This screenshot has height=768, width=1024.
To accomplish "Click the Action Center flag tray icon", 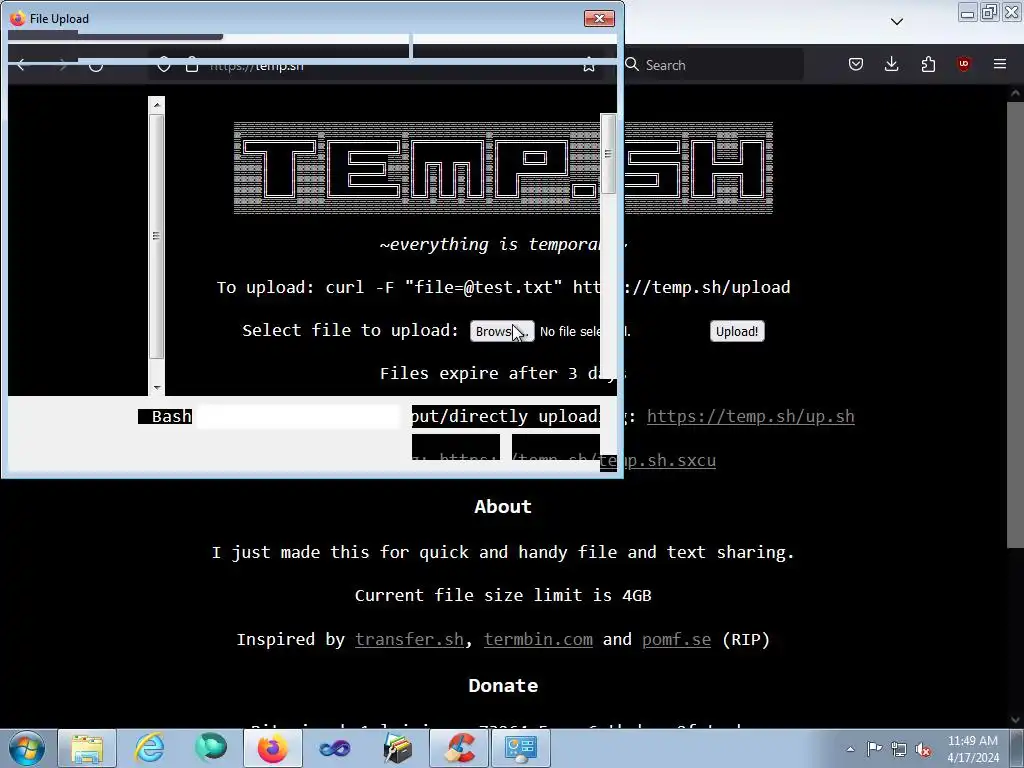I will click(874, 749).
